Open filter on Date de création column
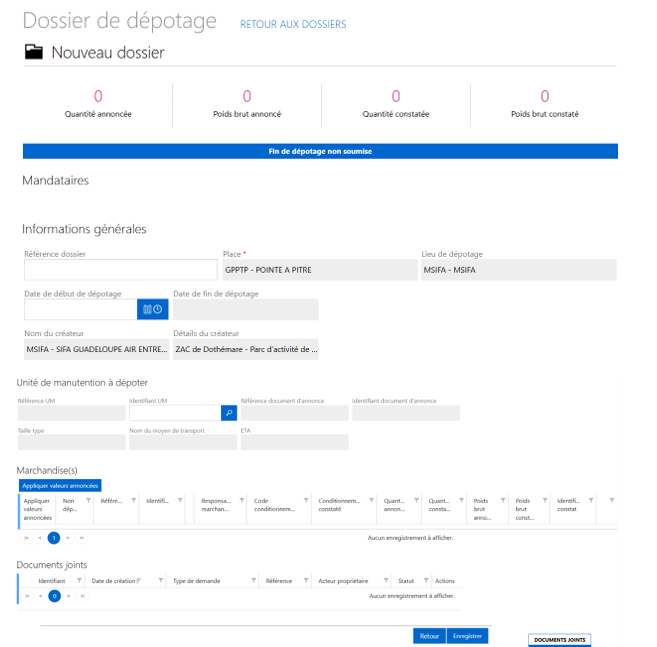The width and height of the screenshot is (657, 647). pyautogui.click(x=161, y=580)
